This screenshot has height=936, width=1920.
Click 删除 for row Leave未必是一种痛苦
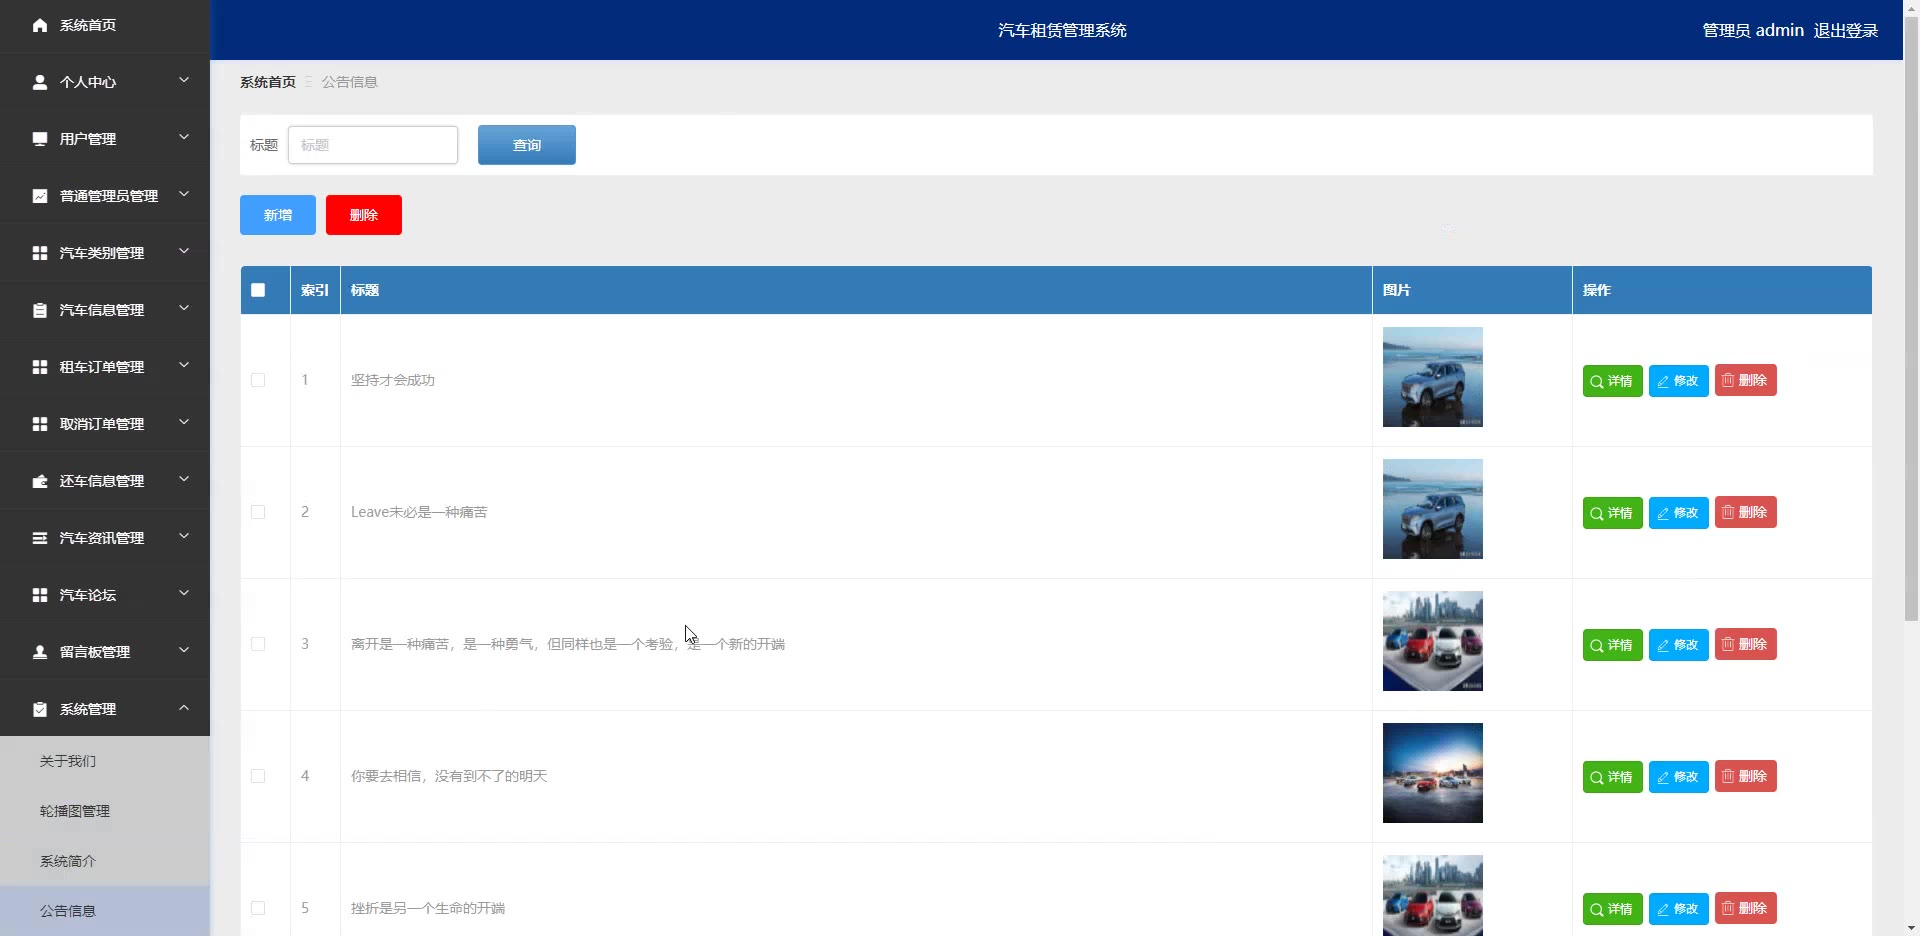coord(1746,512)
